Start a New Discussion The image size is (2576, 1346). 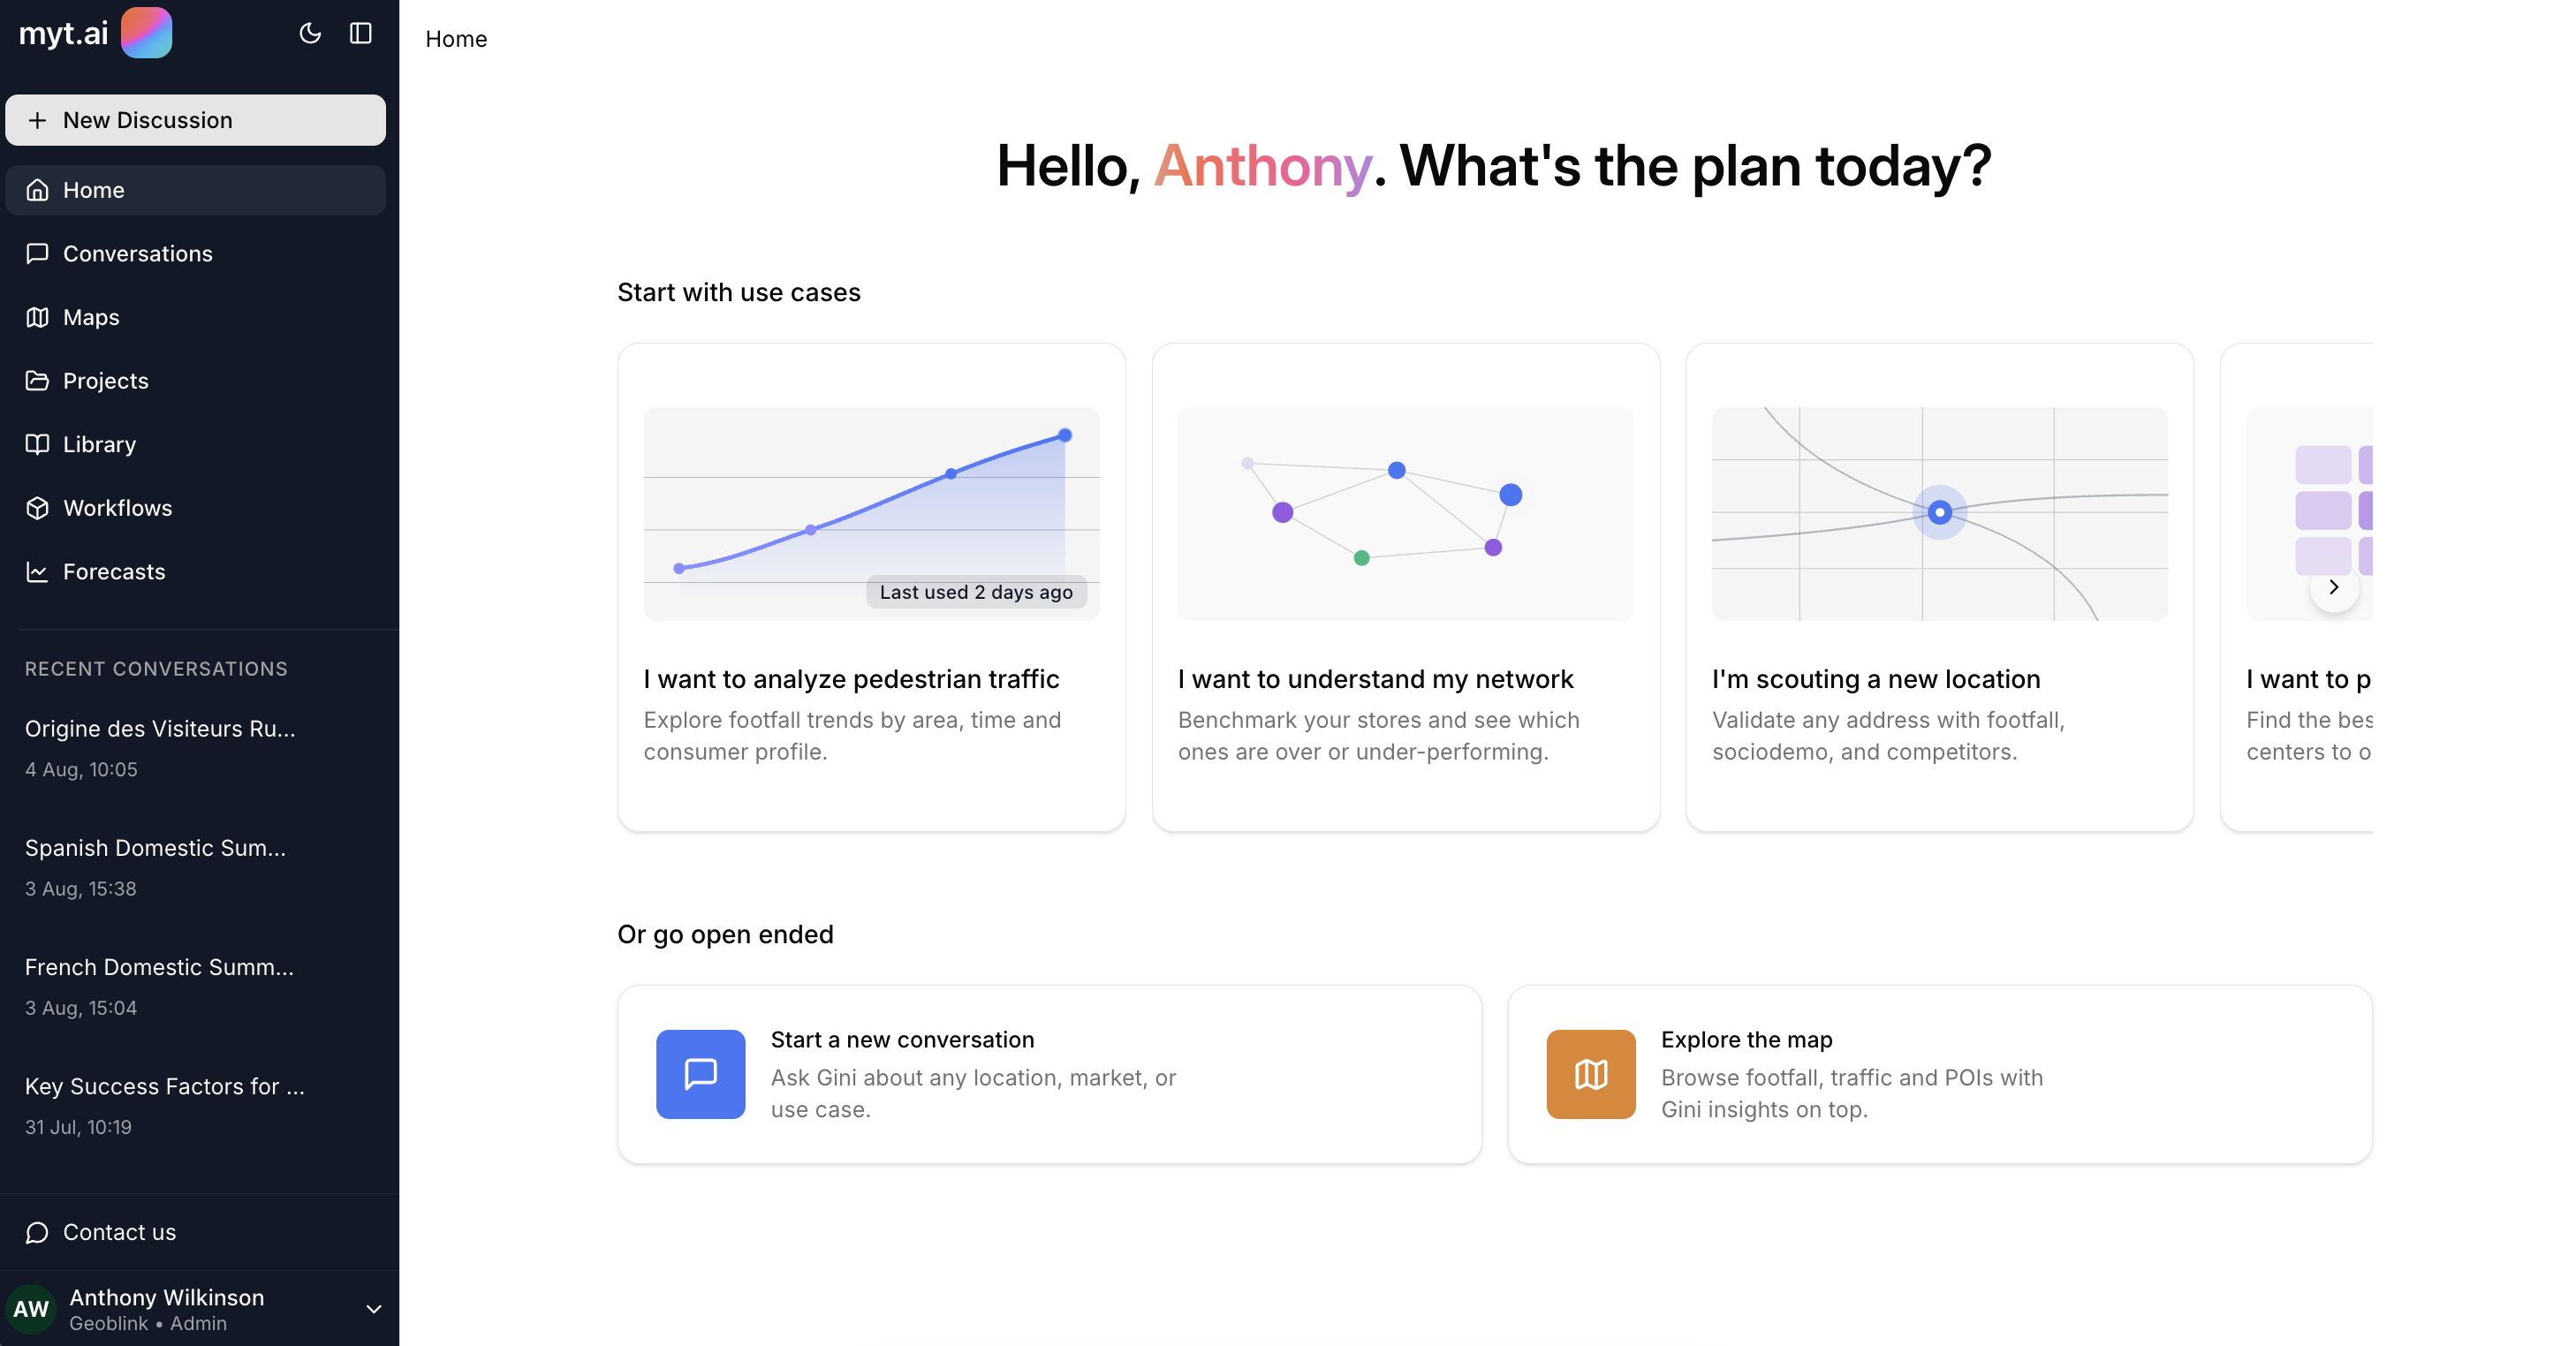(195, 120)
